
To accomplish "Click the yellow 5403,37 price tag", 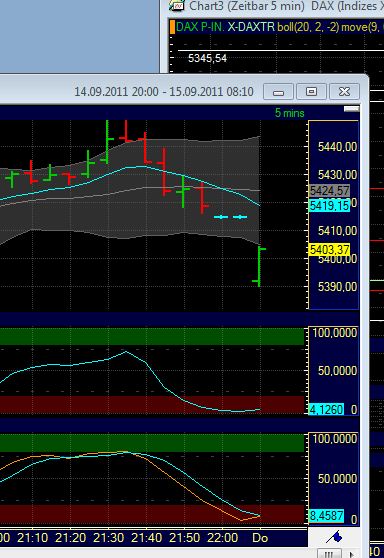I will (330, 249).
